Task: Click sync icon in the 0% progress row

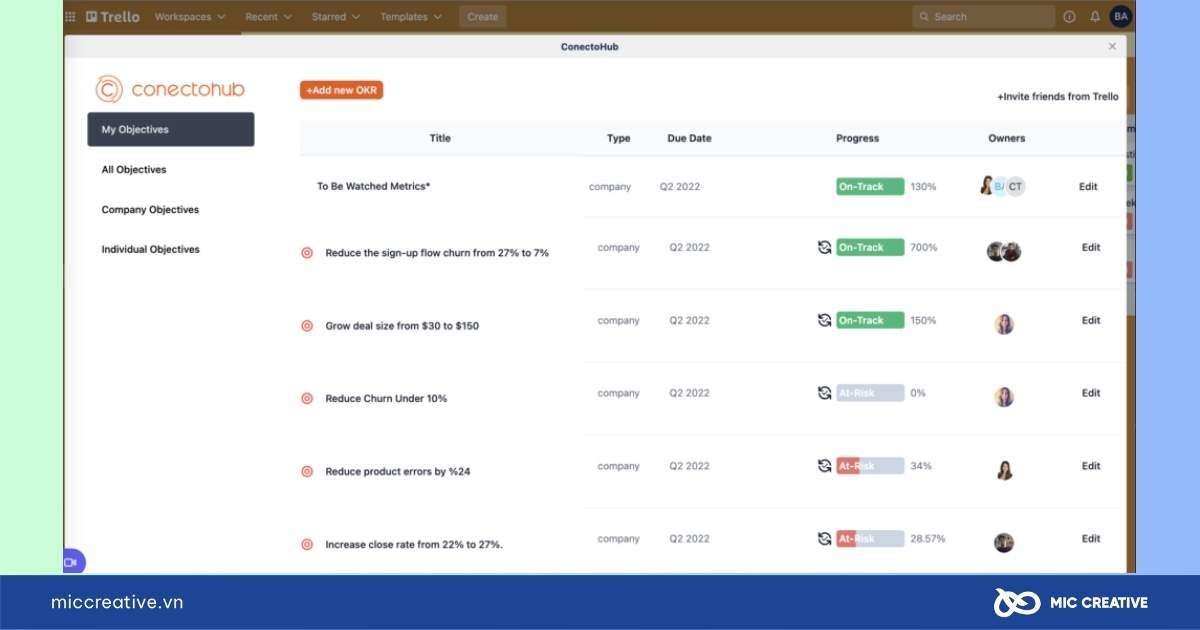Action: 824,393
